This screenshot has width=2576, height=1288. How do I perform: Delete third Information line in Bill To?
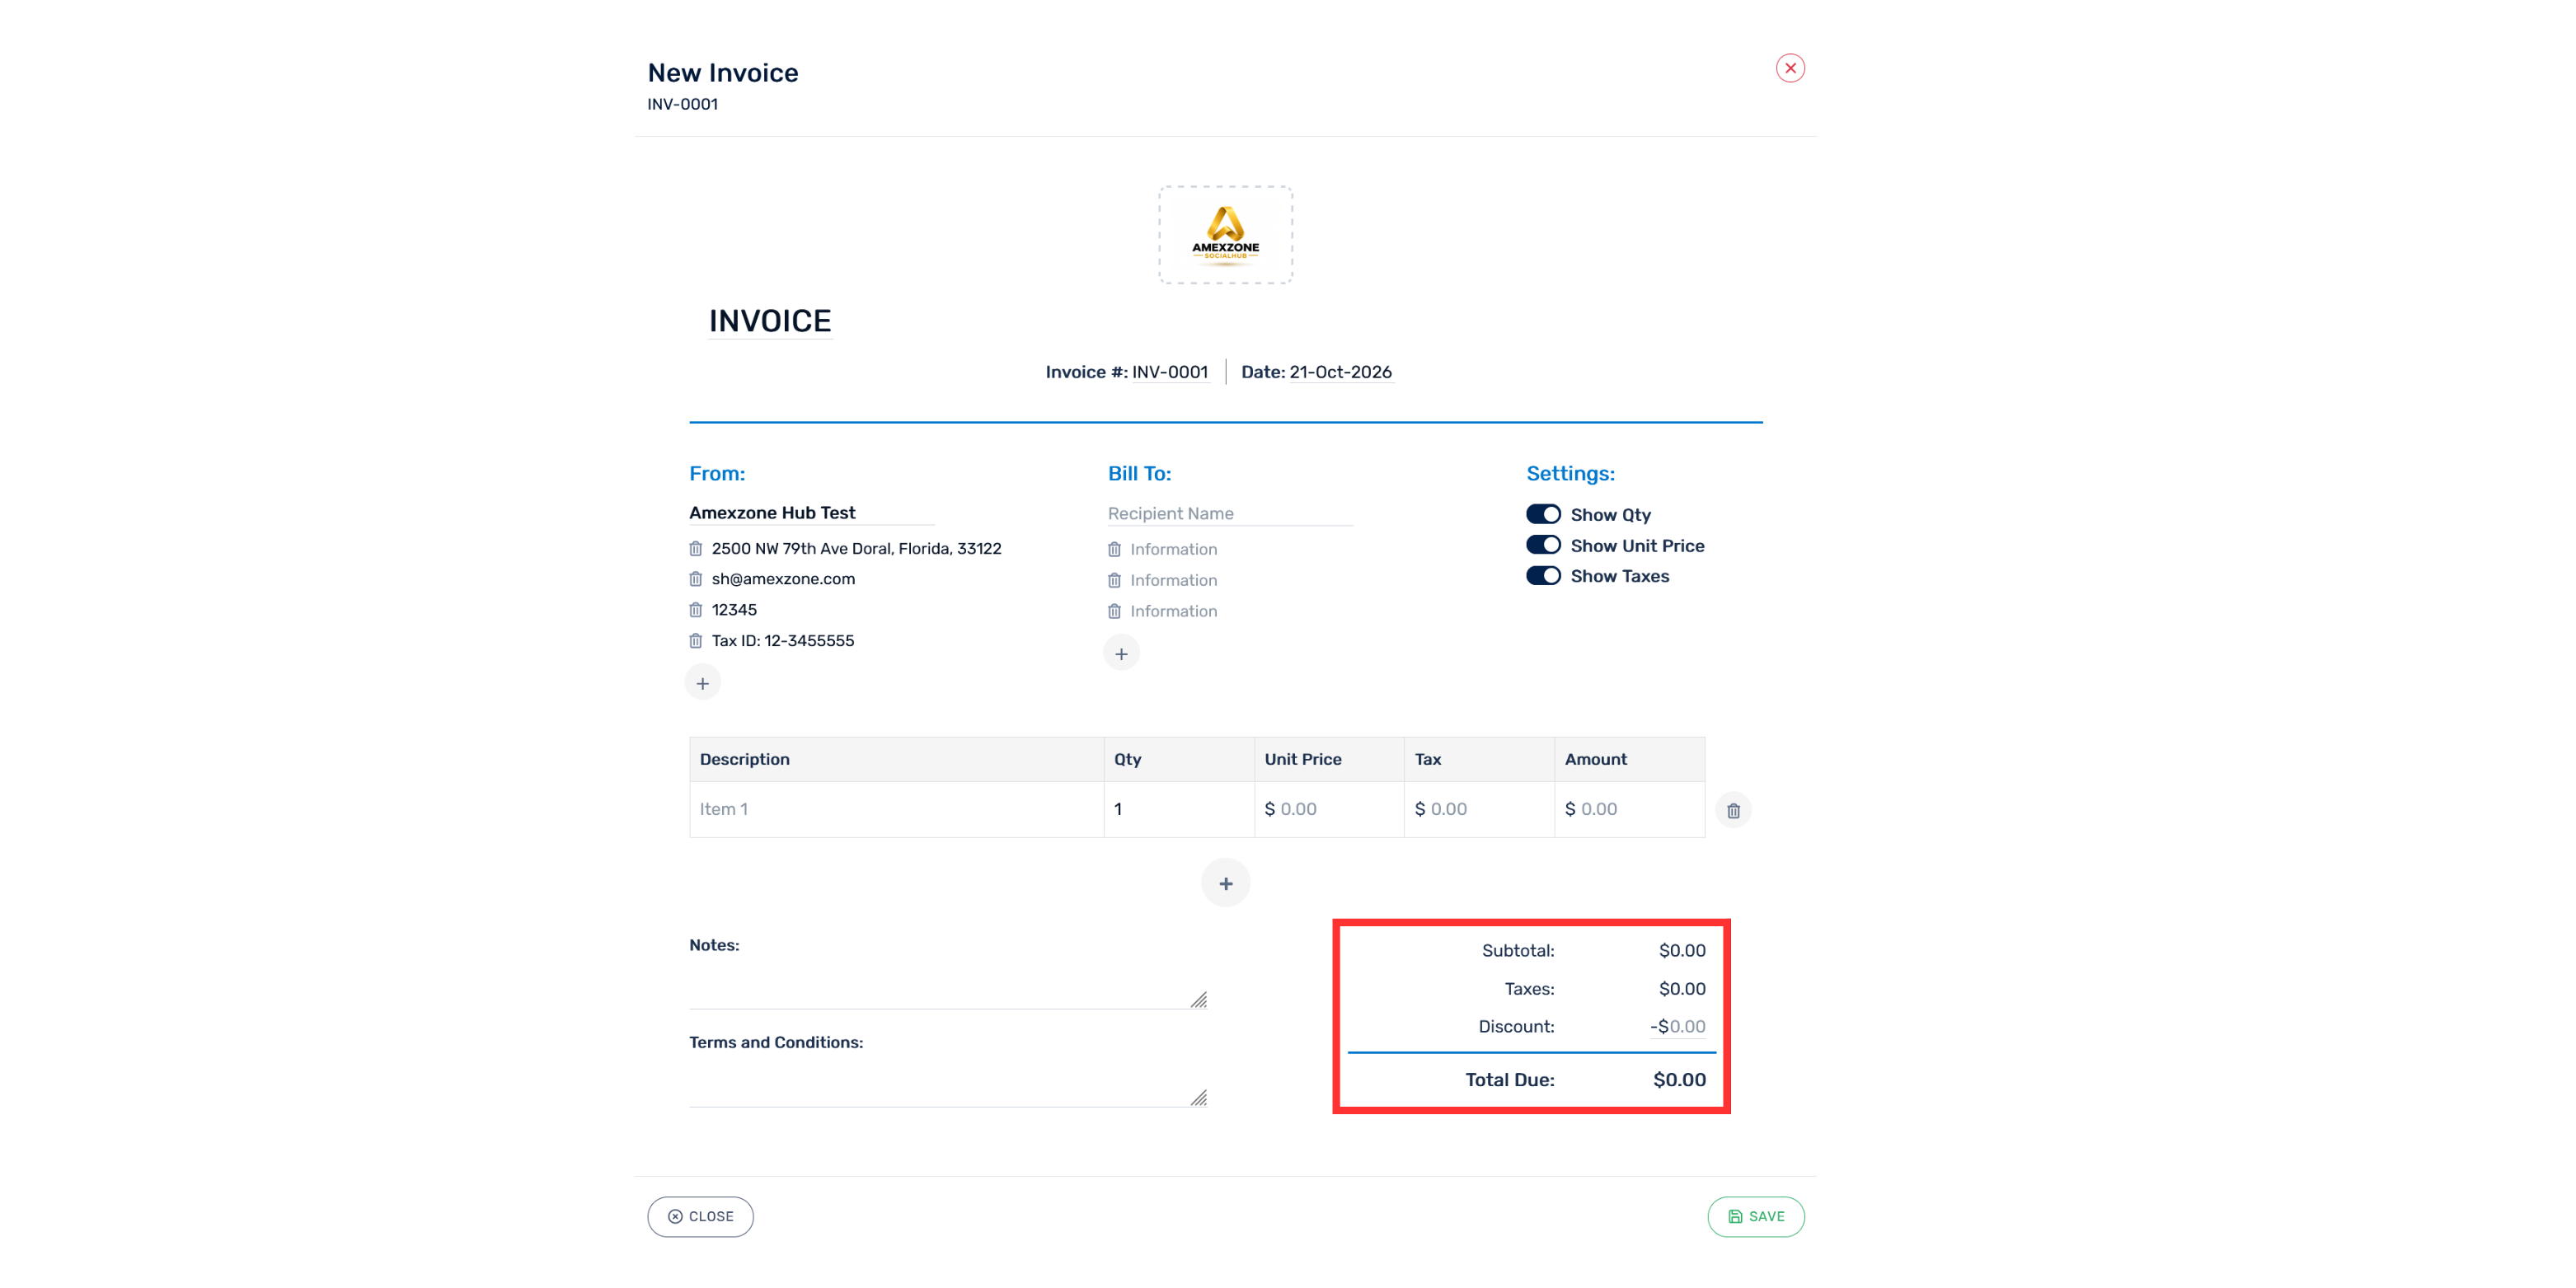[x=1114, y=611]
